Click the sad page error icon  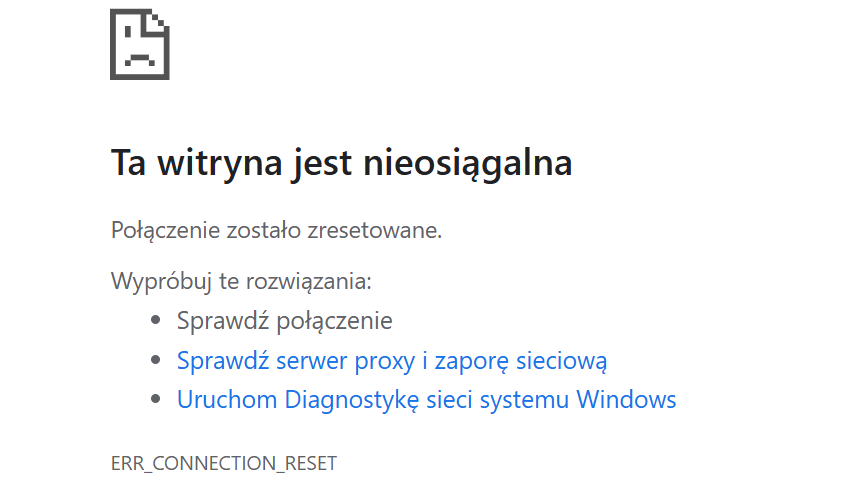tap(140, 44)
